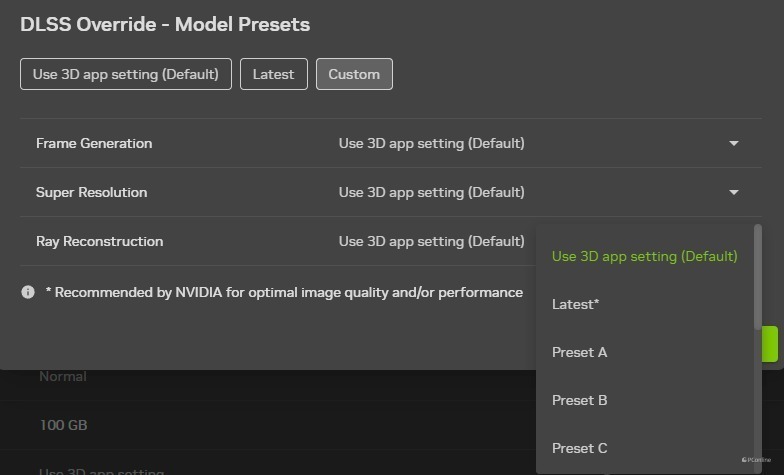Click the dimmed 'Normal' setting row behind dialog
Image resolution: width=784 pixels, height=475 pixels.
click(63, 377)
